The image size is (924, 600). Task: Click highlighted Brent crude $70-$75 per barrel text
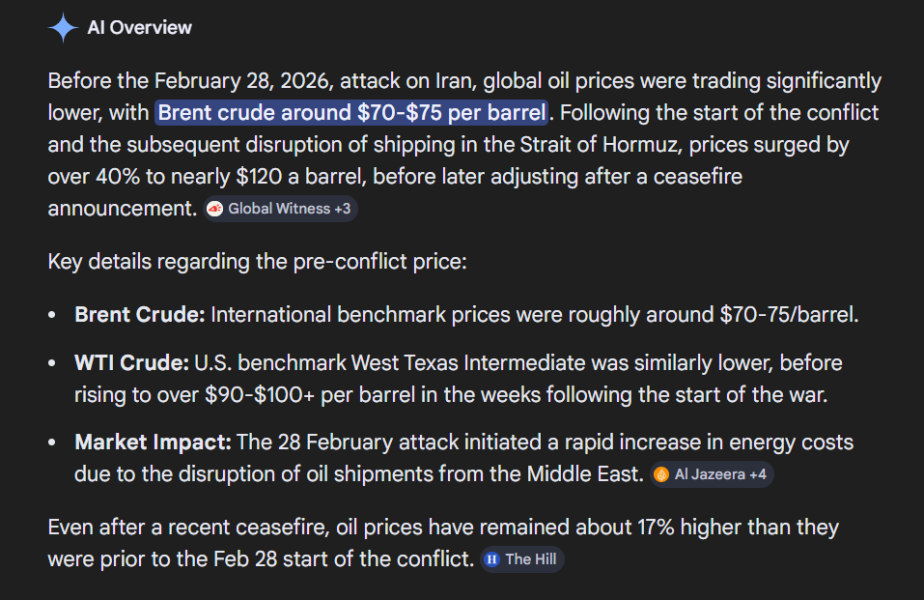pos(352,113)
